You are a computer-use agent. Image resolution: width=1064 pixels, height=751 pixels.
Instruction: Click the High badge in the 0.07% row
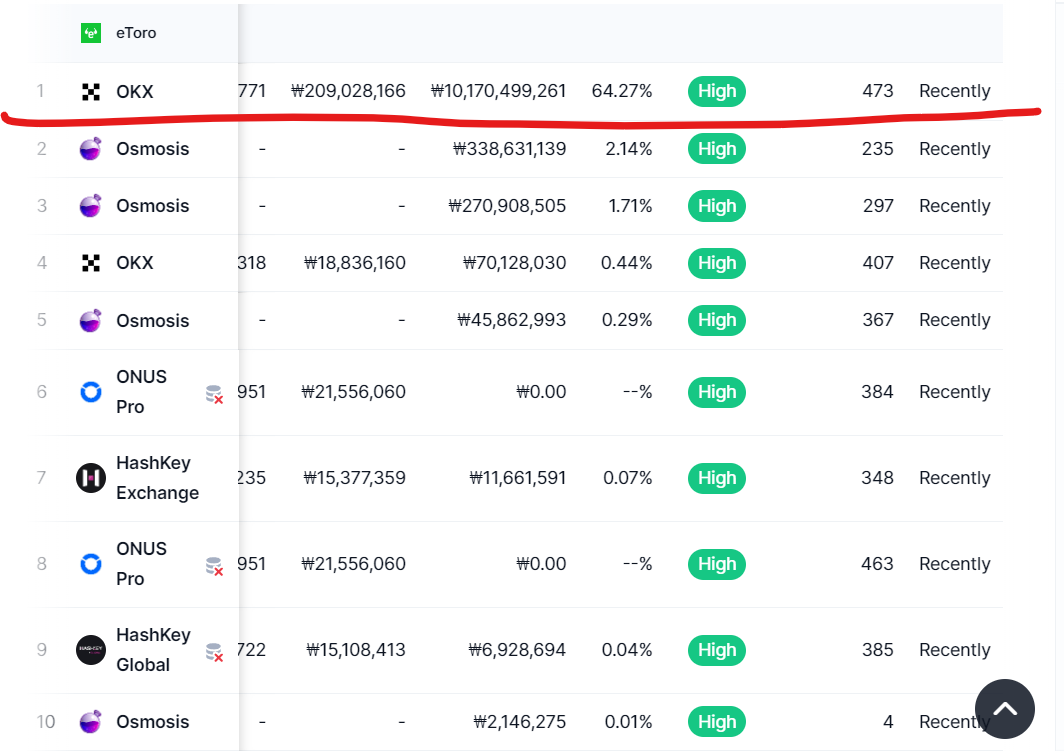[x=717, y=478]
